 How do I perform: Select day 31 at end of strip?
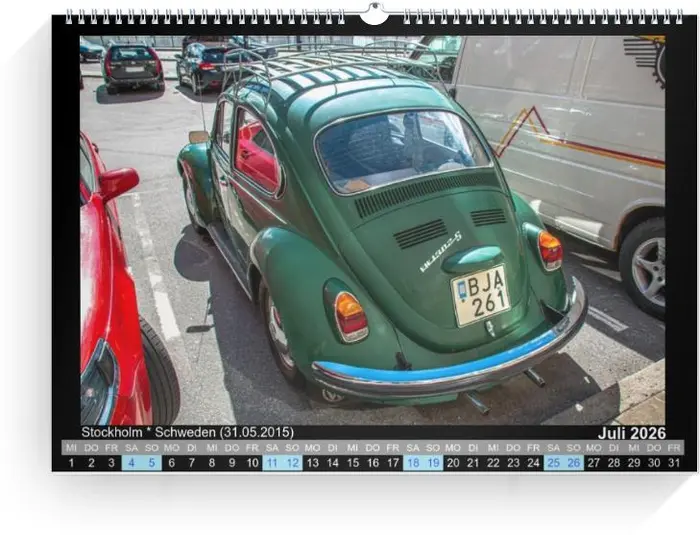(674, 463)
